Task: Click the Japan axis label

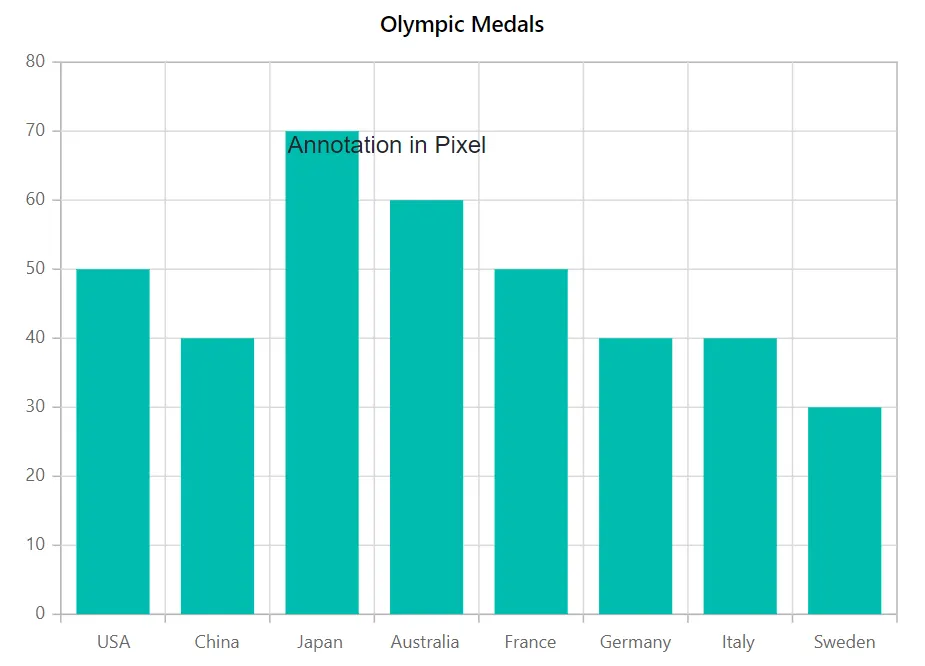Action: [320, 642]
